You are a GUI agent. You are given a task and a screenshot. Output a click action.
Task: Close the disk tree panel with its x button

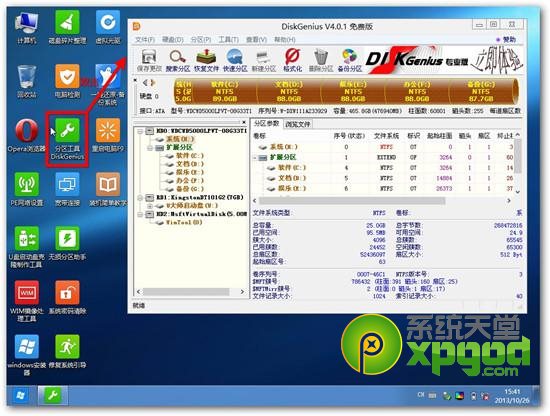point(244,122)
